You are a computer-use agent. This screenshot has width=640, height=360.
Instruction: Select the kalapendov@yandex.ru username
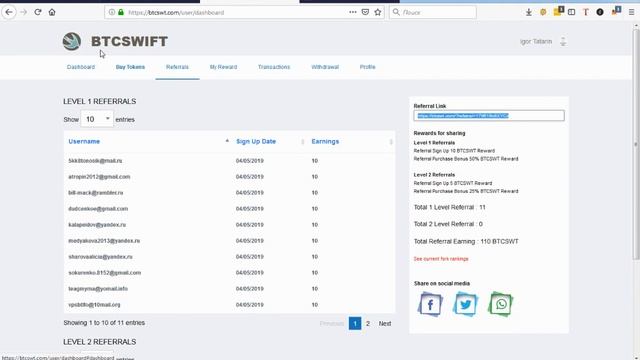(x=97, y=225)
